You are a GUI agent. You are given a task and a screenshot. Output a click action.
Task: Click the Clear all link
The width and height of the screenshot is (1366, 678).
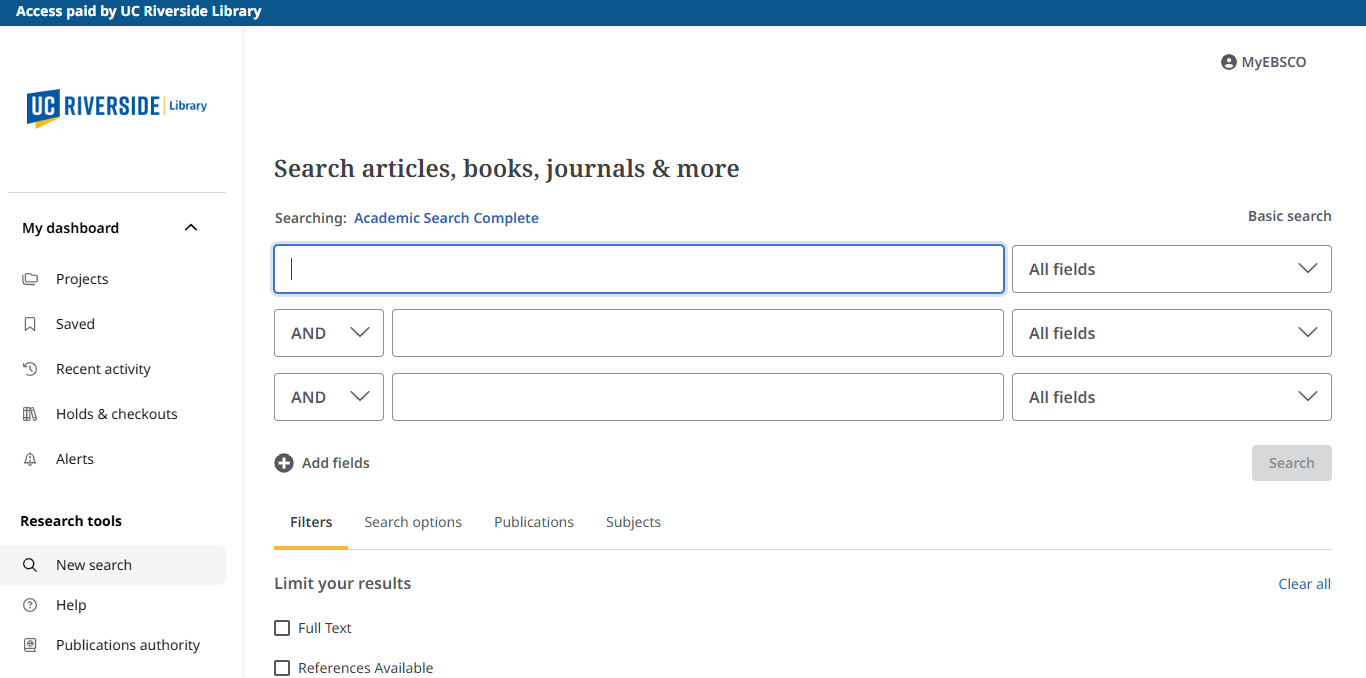(1304, 583)
